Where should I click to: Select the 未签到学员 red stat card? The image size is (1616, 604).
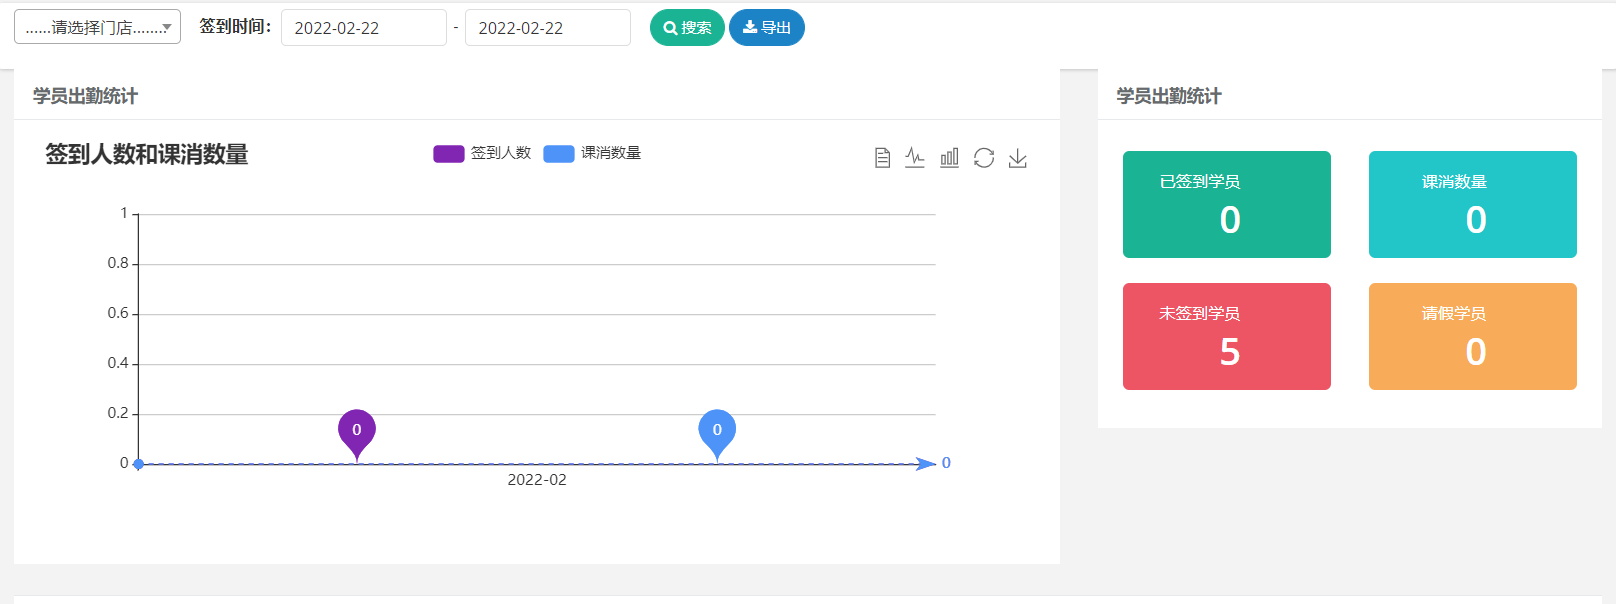pyautogui.click(x=1226, y=336)
